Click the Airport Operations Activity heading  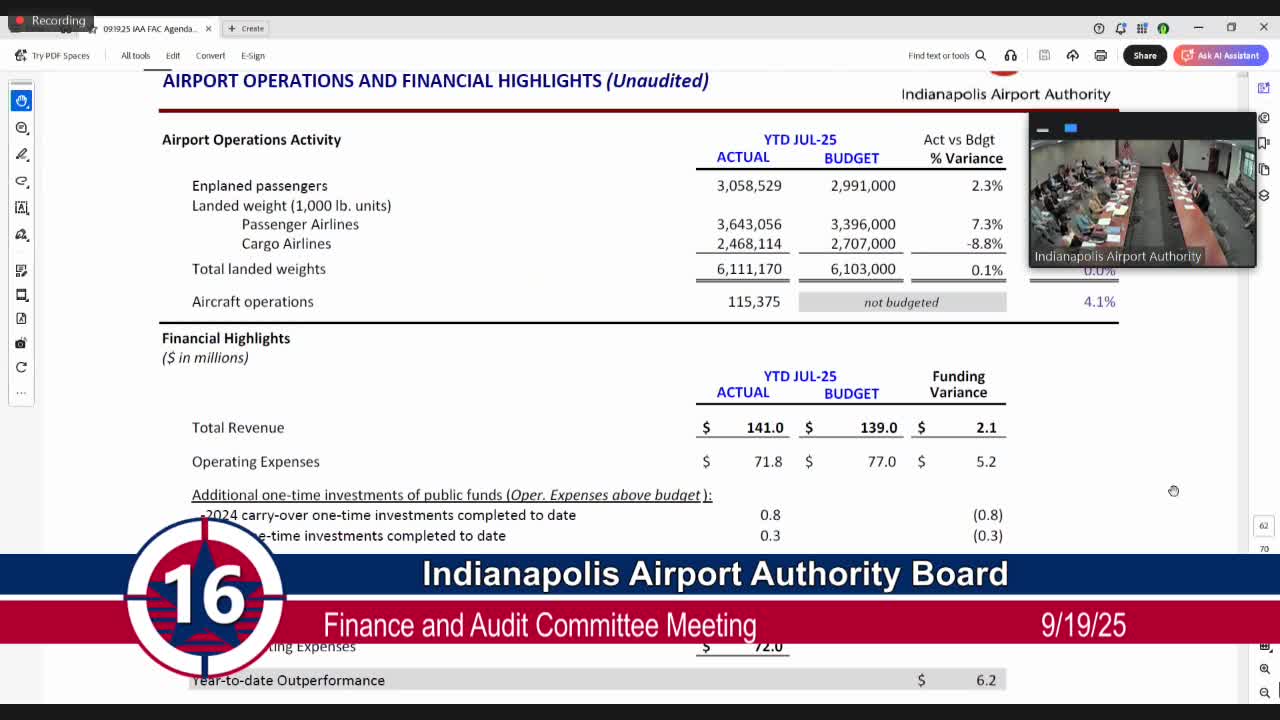coord(252,140)
